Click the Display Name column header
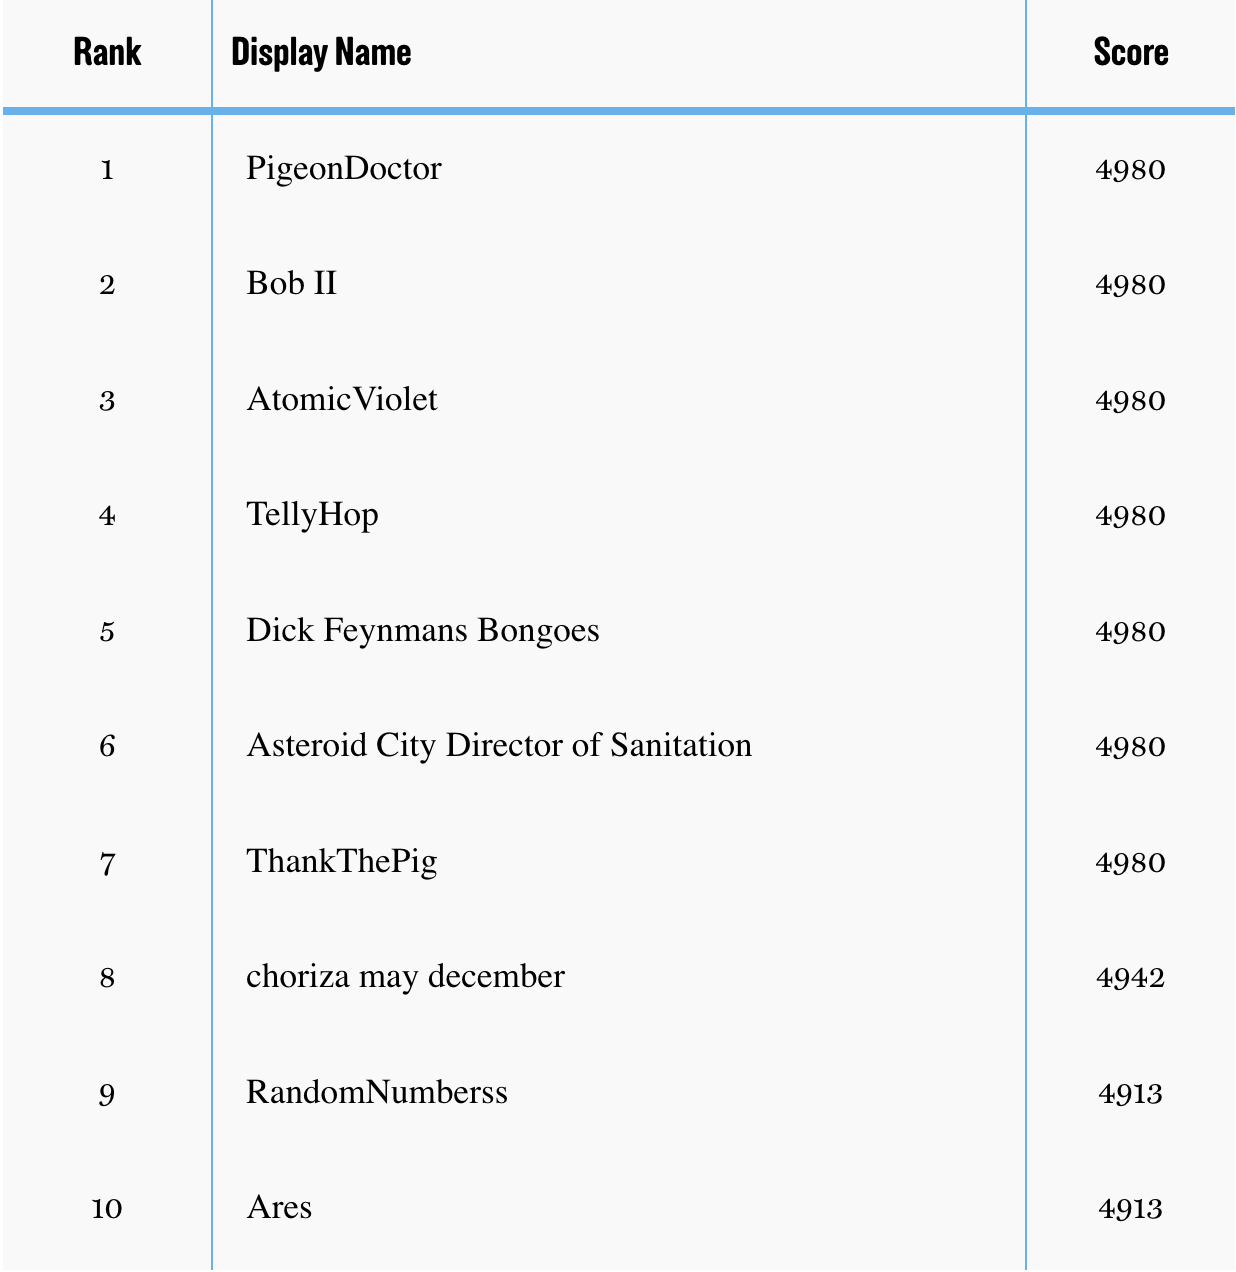Viewport: 1236px width, 1272px height. tap(321, 52)
